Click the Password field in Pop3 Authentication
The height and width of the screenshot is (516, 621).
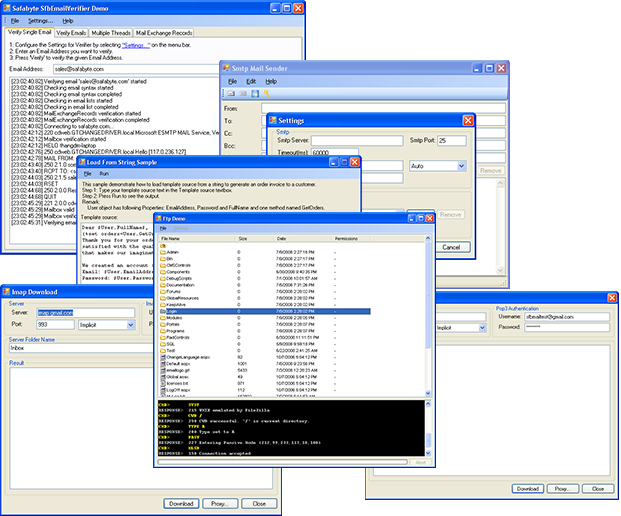pyautogui.click(x=567, y=327)
